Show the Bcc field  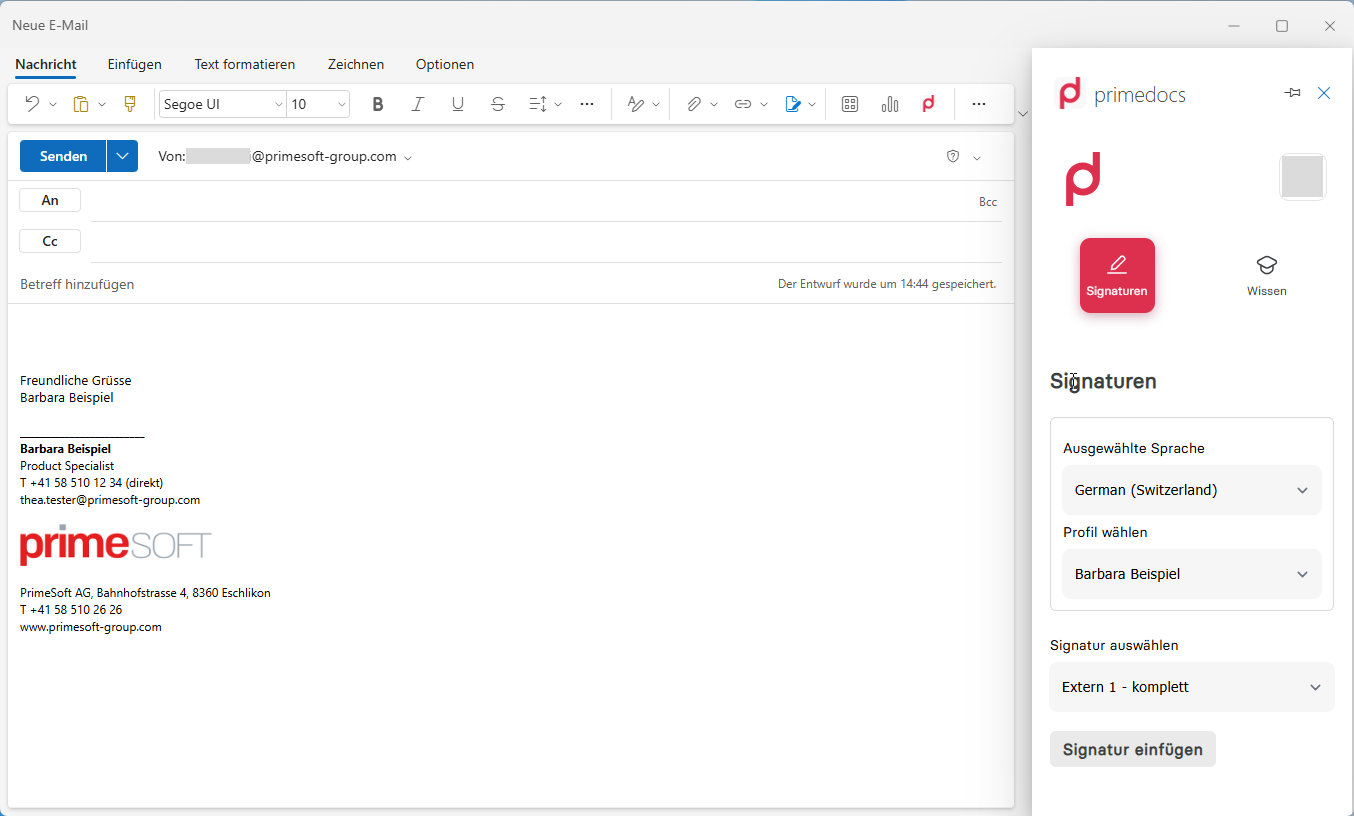(x=988, y=202)
